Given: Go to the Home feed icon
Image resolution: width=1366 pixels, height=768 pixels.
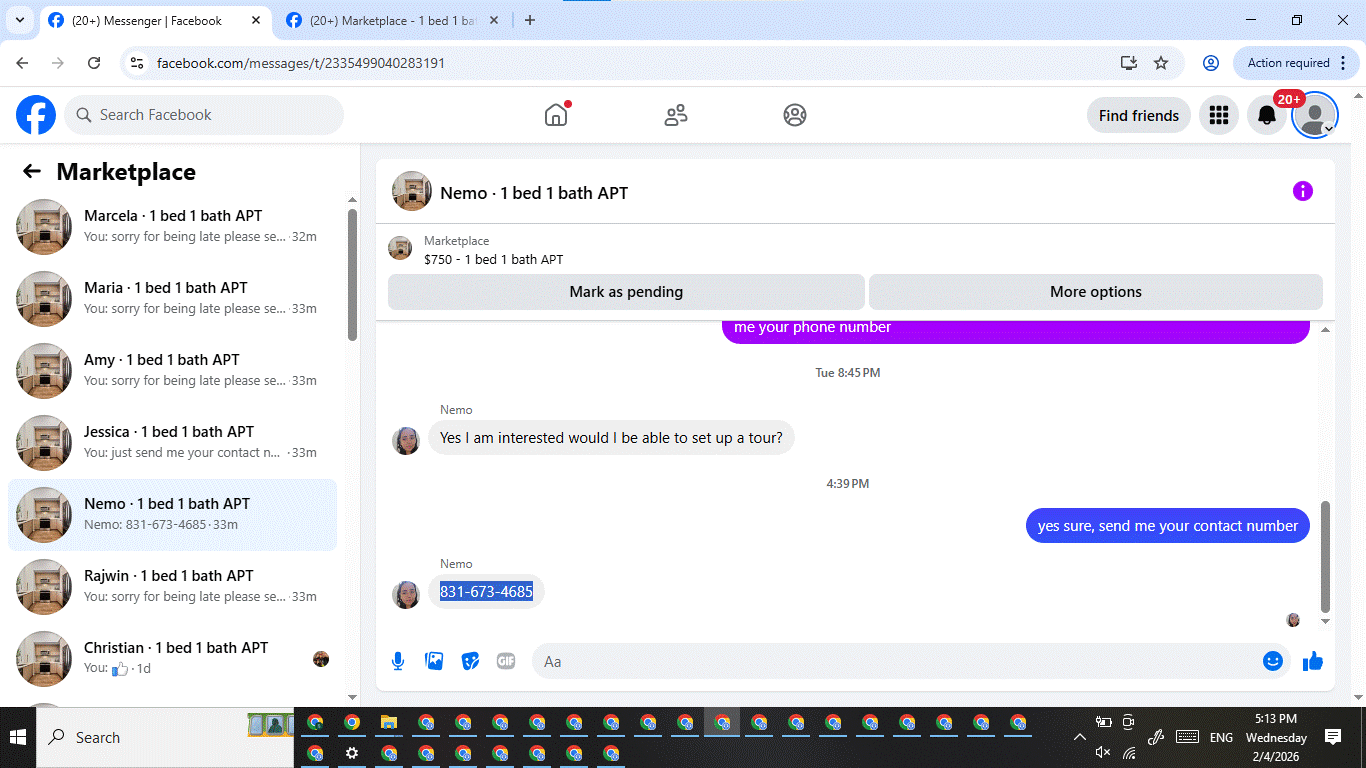Looking at the screenshot, I should point(556,115).
